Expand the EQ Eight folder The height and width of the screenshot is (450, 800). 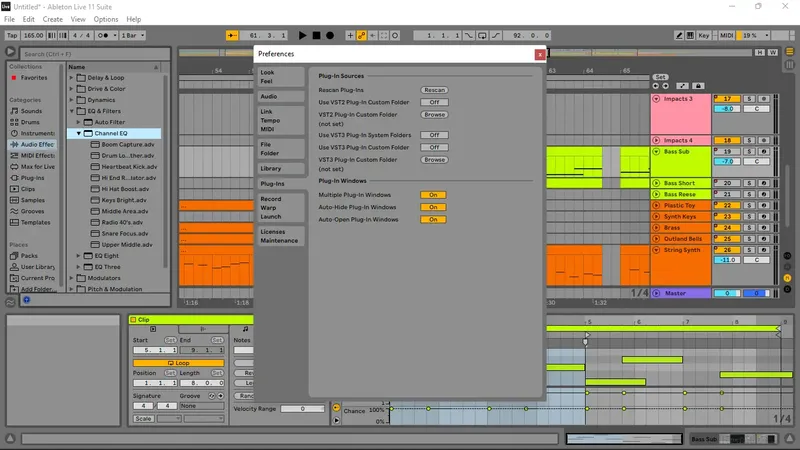tap(79, 256)
